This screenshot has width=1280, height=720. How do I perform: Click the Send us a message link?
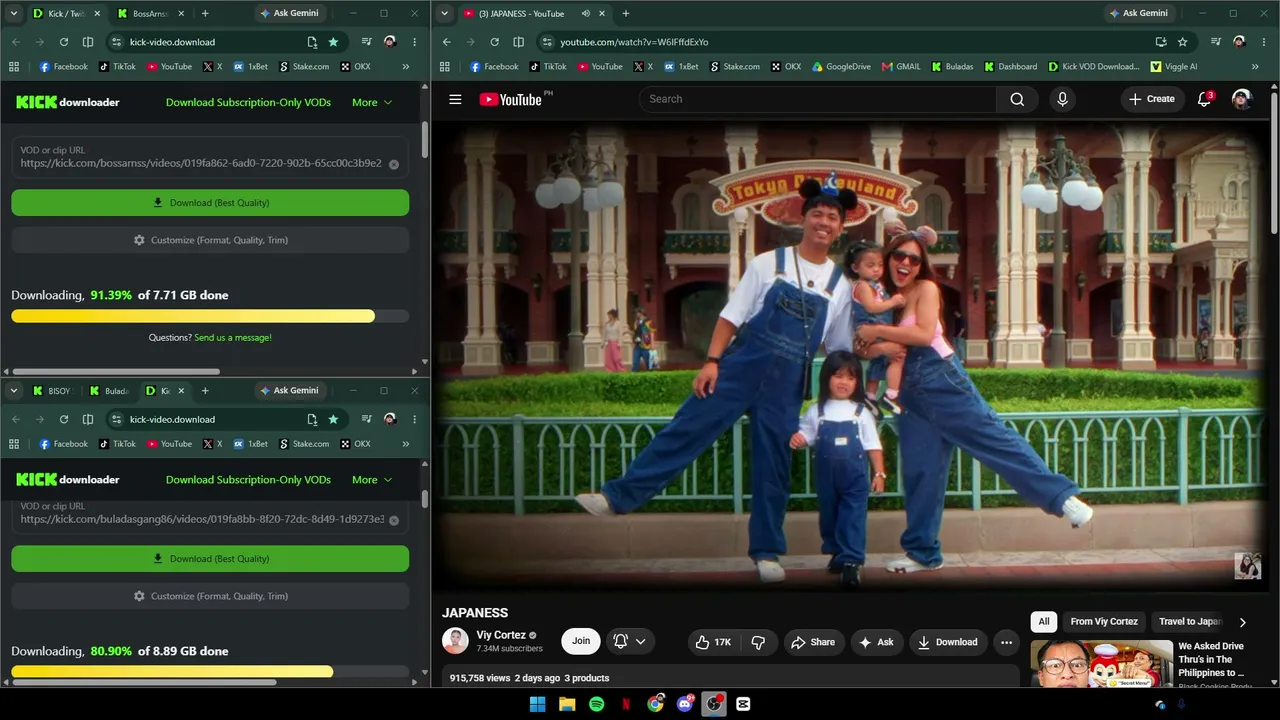233,338
